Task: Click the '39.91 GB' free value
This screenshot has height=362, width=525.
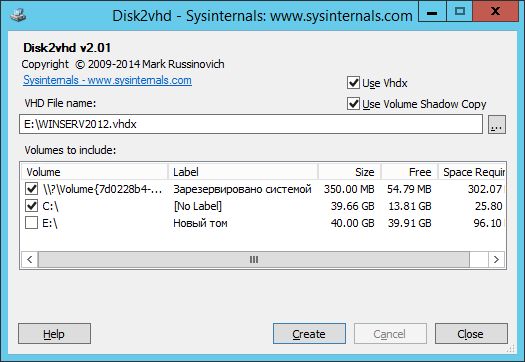Action: click(x=410, y=223)
